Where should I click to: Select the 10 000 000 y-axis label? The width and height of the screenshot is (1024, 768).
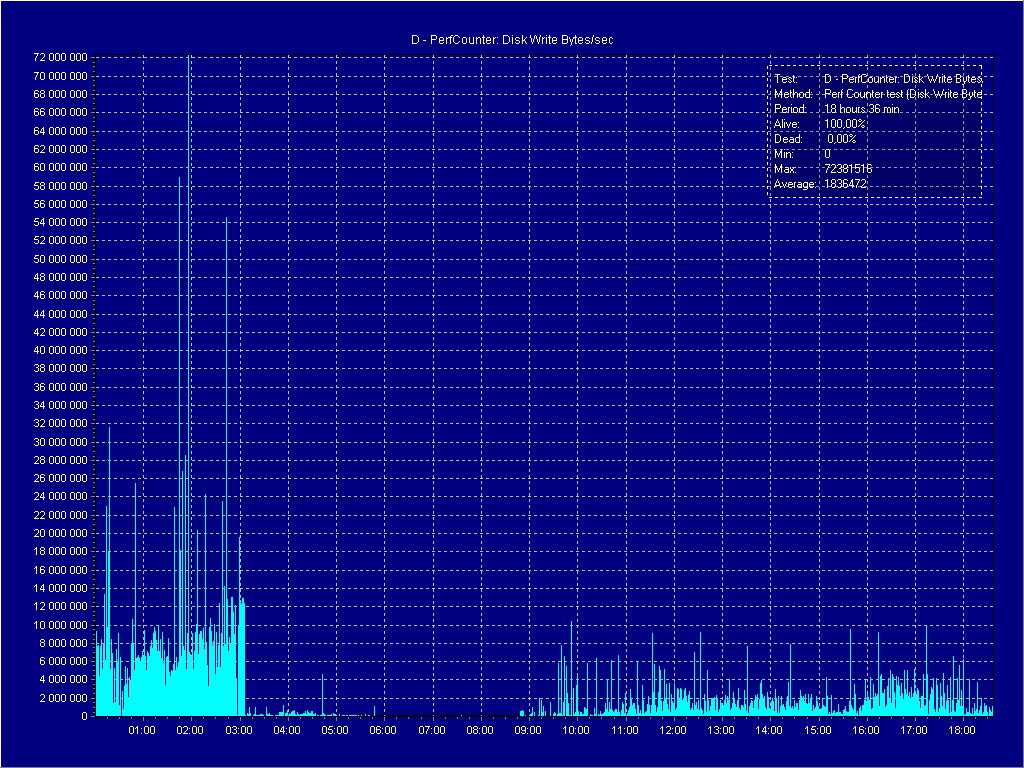coord(60,625)
